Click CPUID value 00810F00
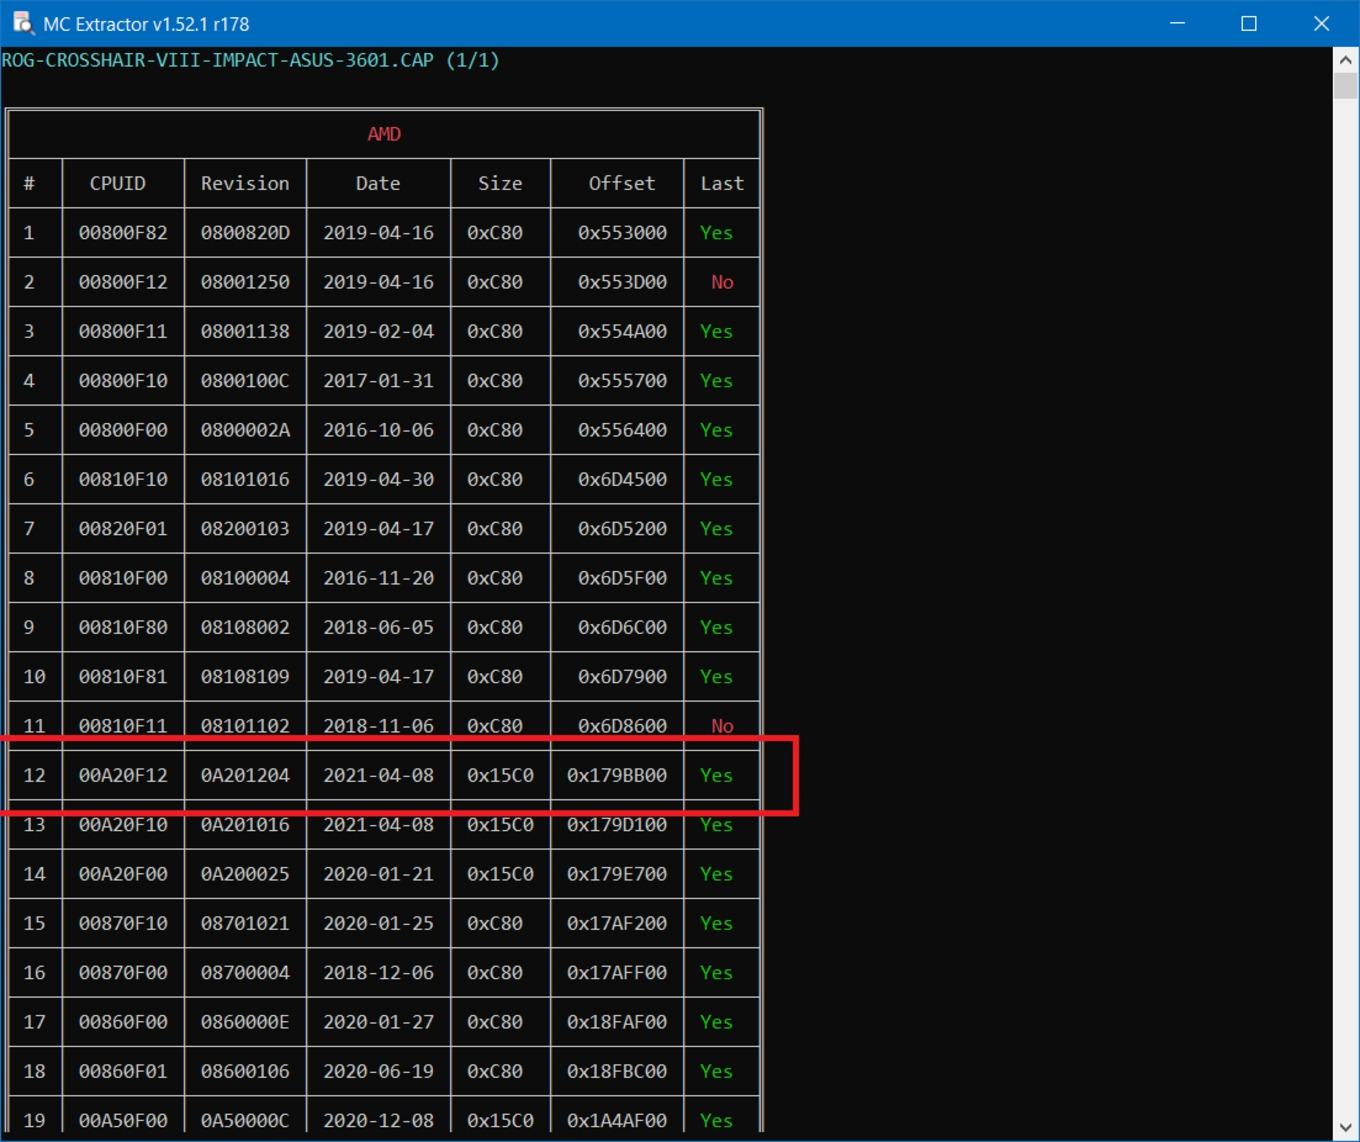This screenshot has height=1142, width=1360. pos(123,578)
